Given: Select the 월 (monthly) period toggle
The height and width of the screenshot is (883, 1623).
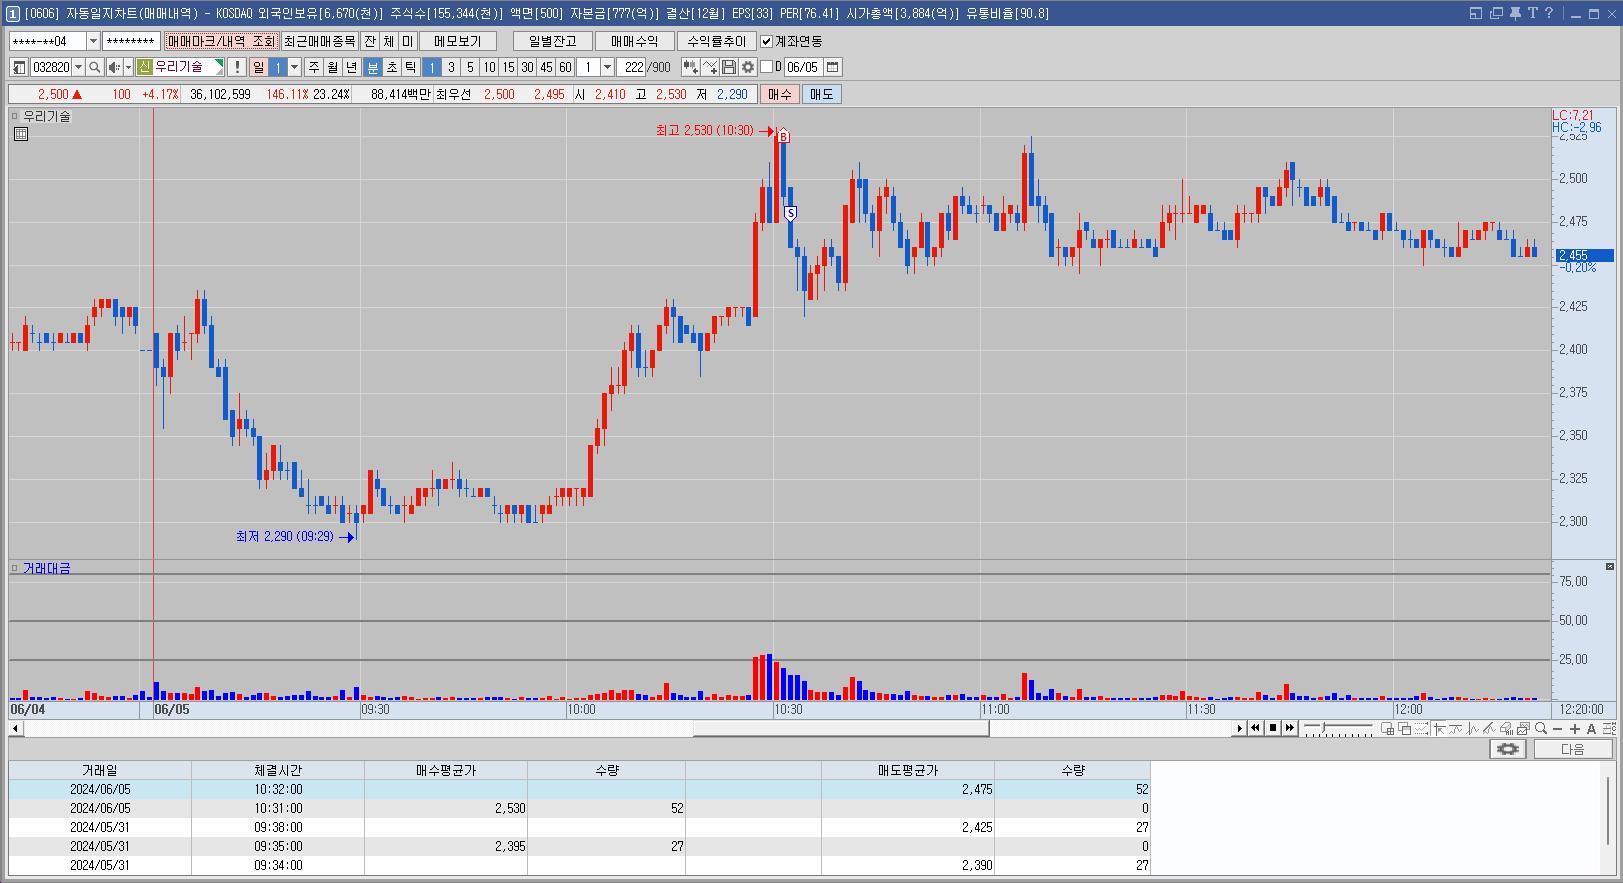Looking at the screenshot, I should coord(332,67).
